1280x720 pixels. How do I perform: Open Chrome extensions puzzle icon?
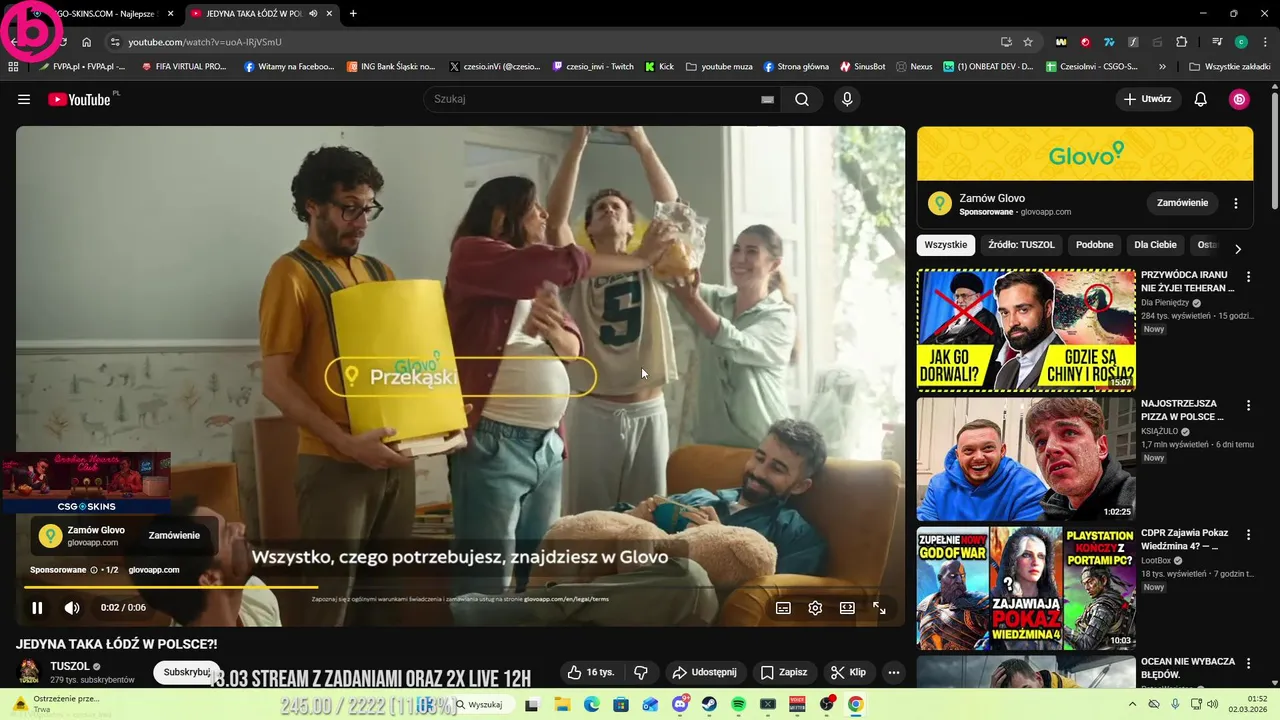[x=1181, y=42]
